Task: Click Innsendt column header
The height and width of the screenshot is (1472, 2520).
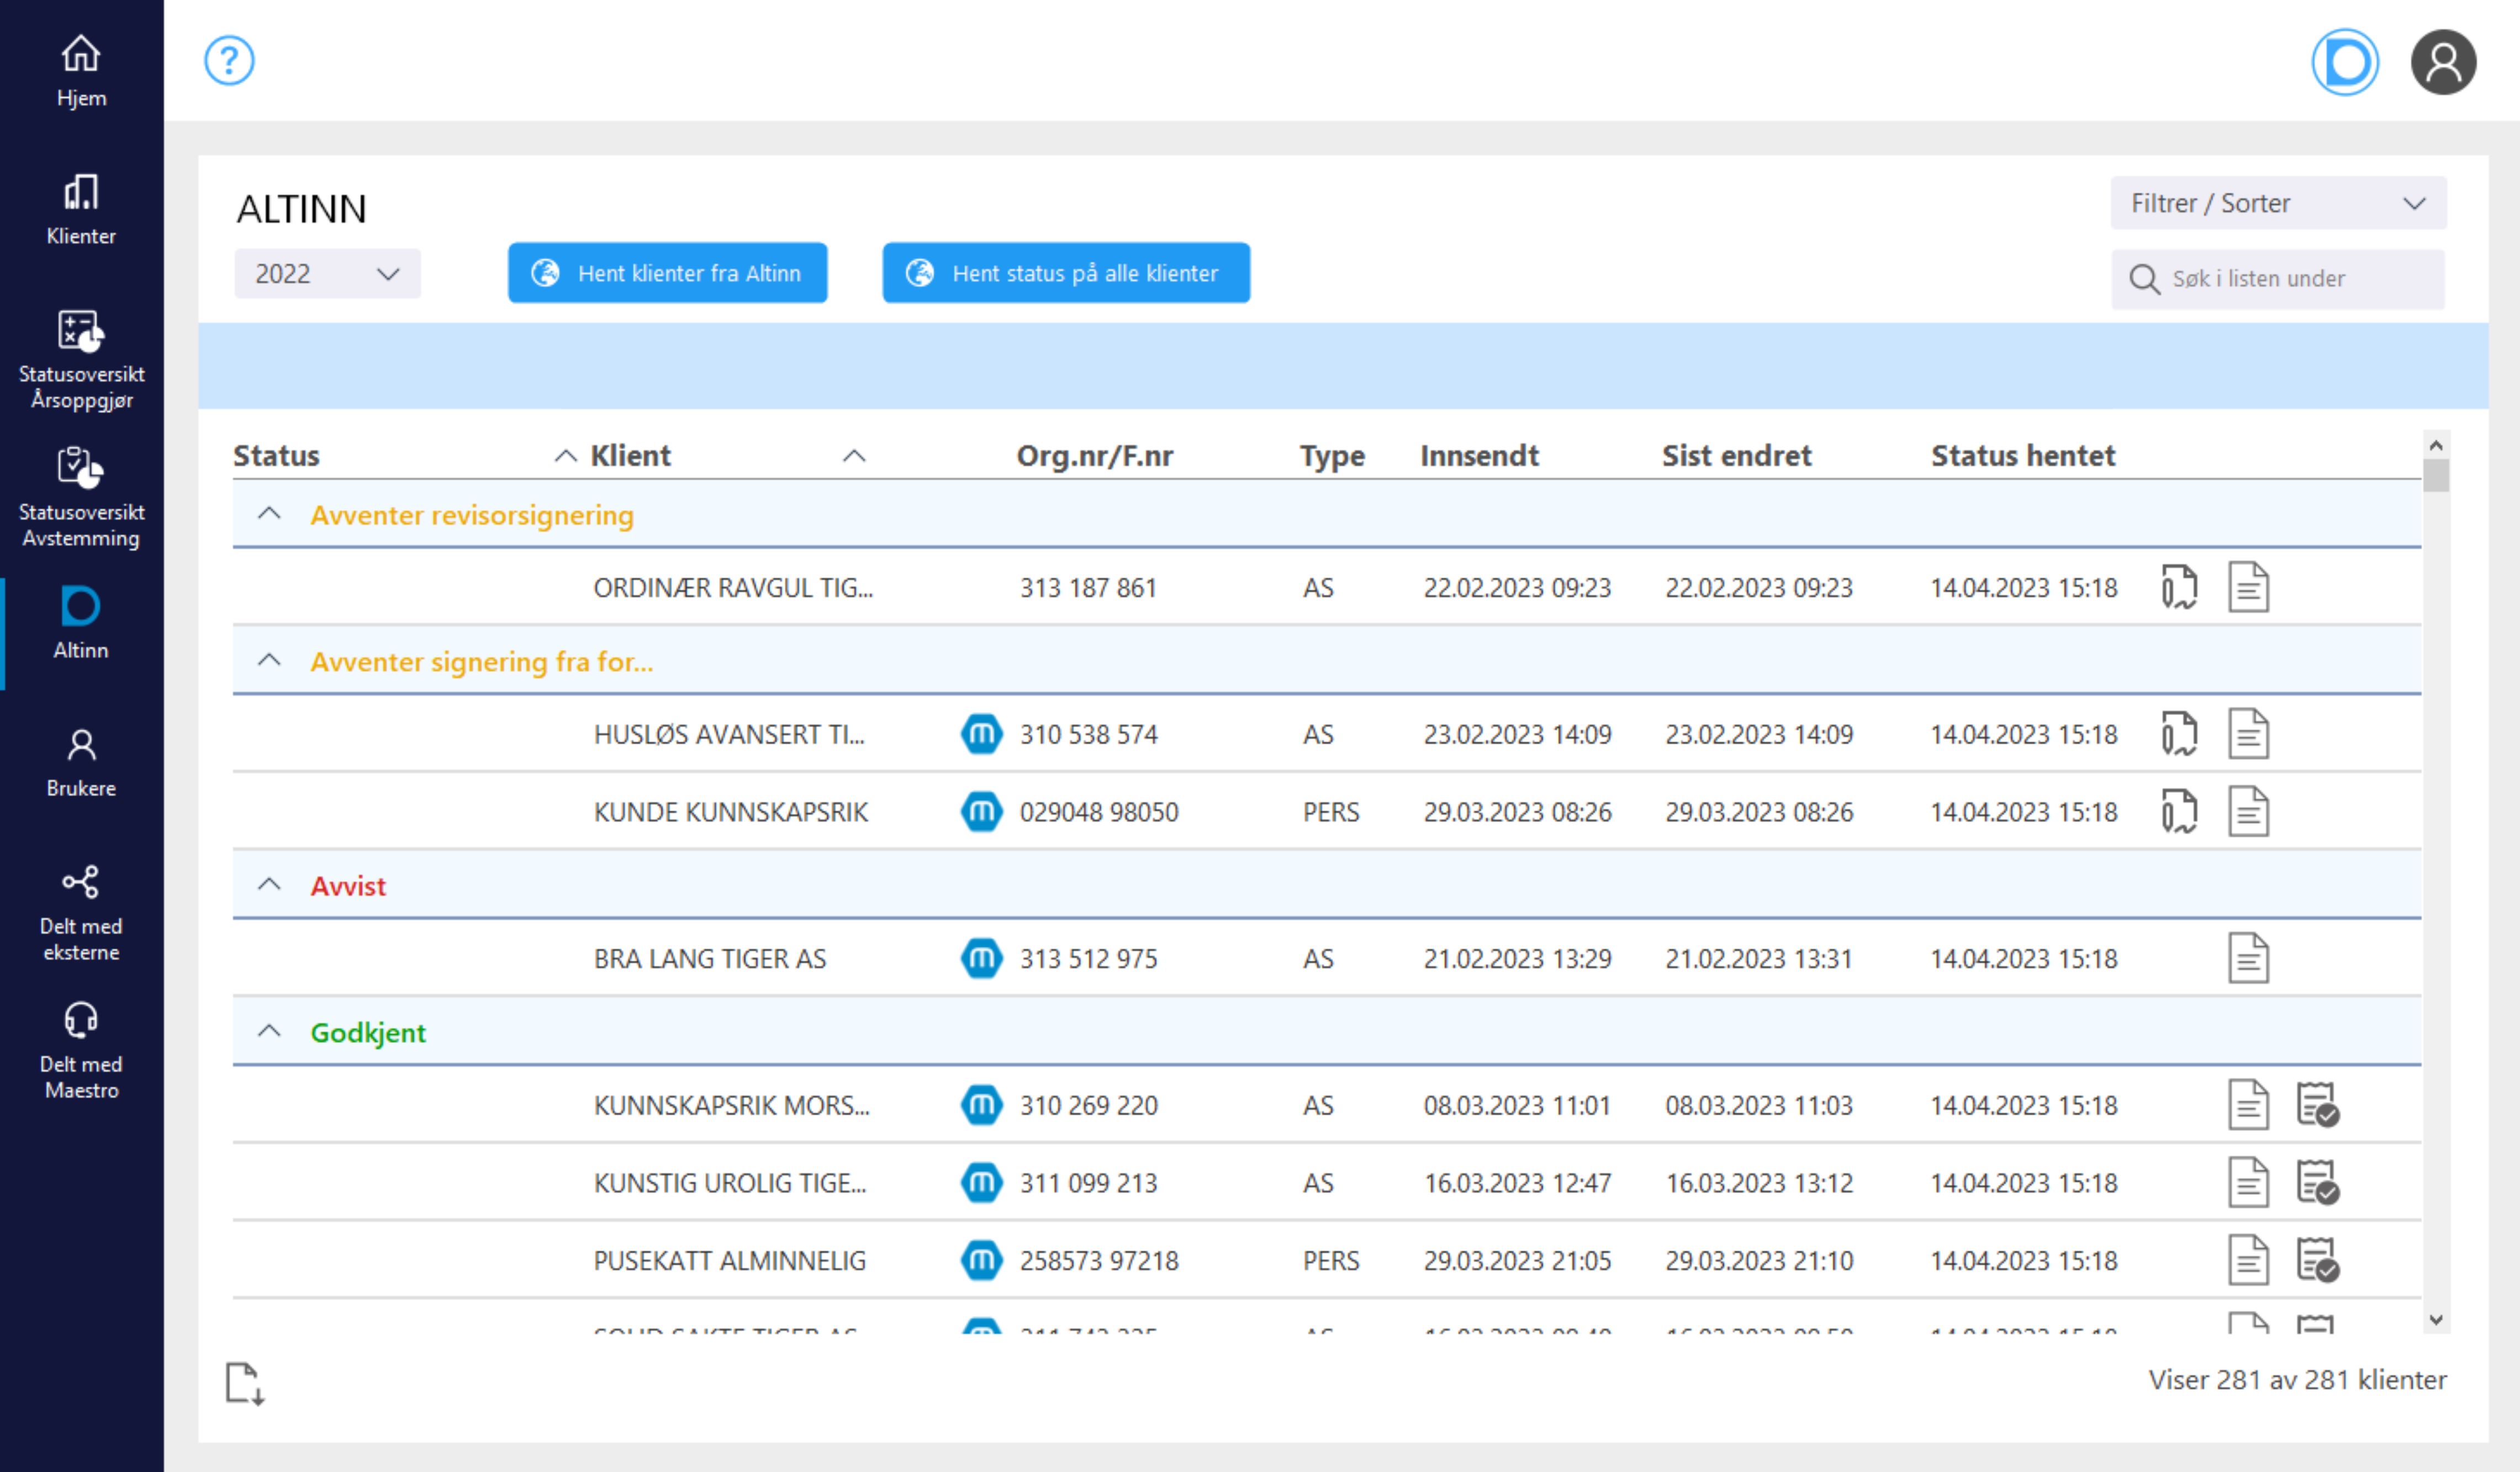Action: coord(1479,456)
